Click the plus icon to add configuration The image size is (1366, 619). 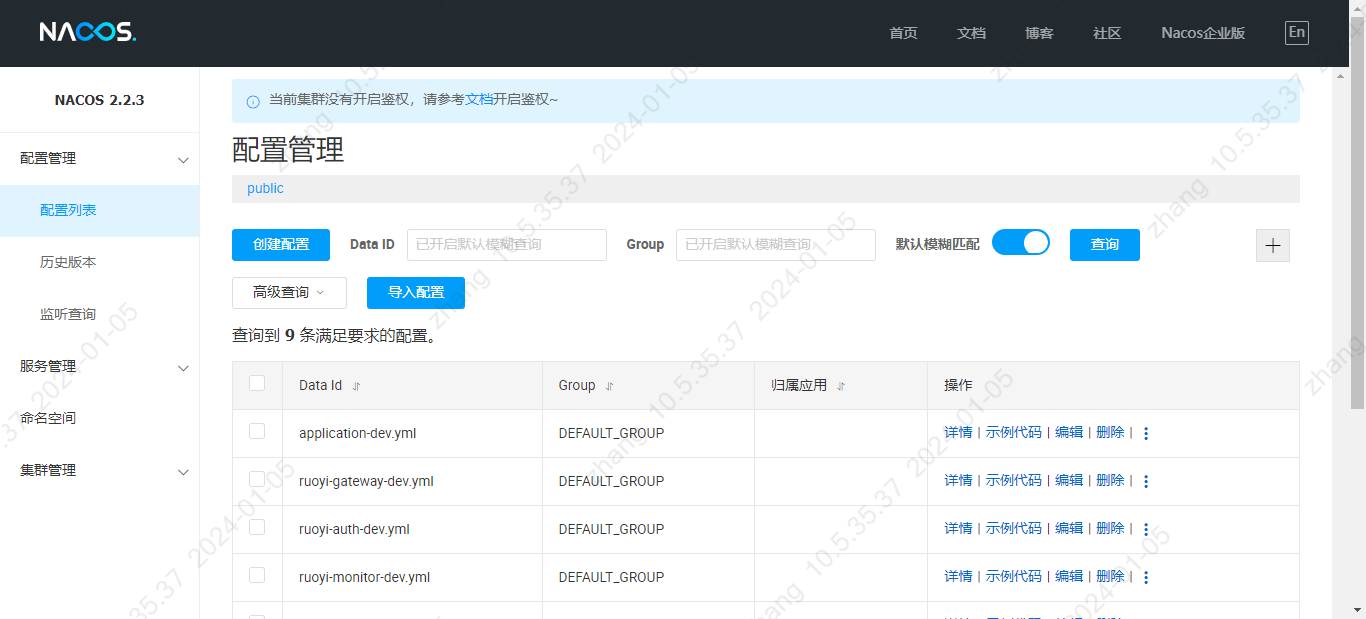pos(1273,246)
